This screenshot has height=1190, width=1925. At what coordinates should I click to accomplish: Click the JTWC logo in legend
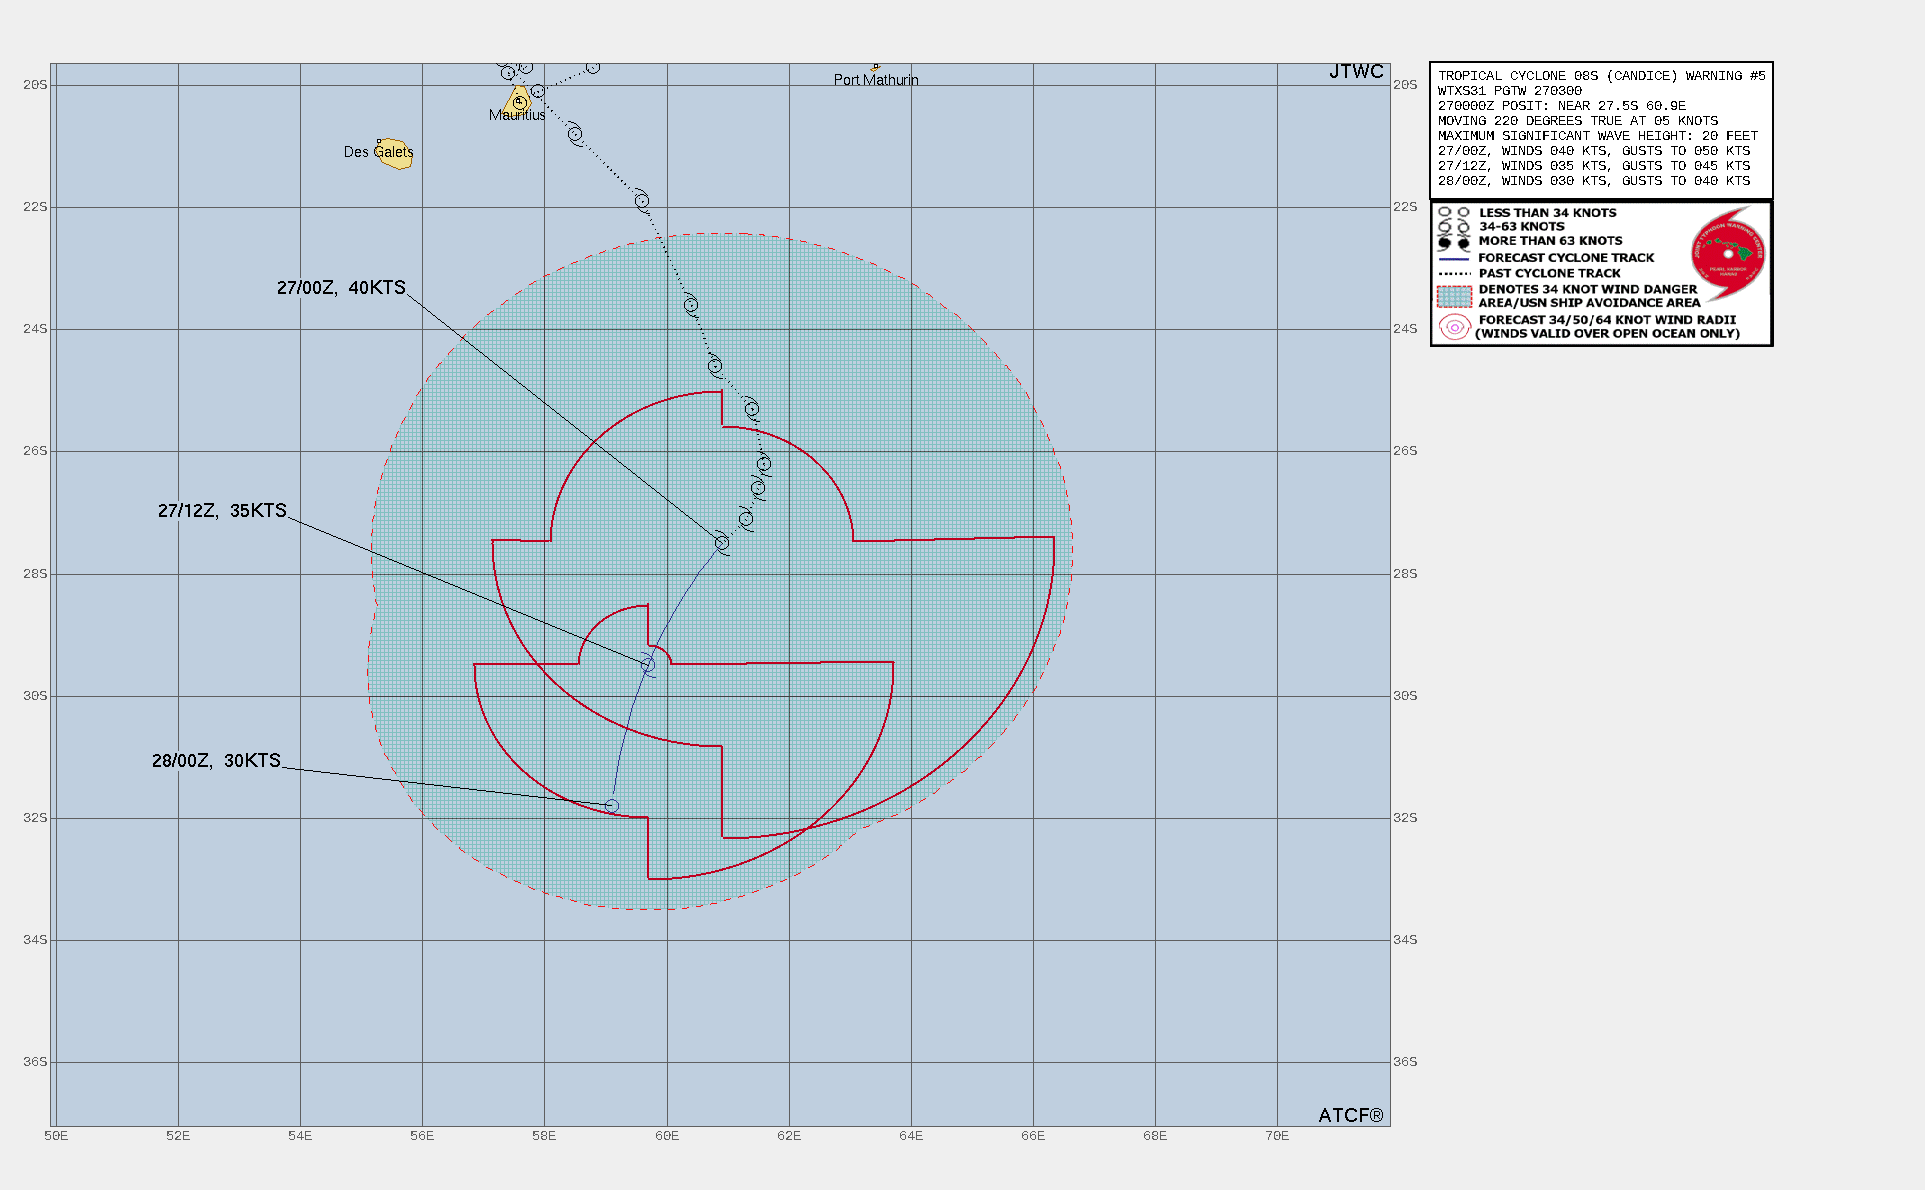point(1728,254)
